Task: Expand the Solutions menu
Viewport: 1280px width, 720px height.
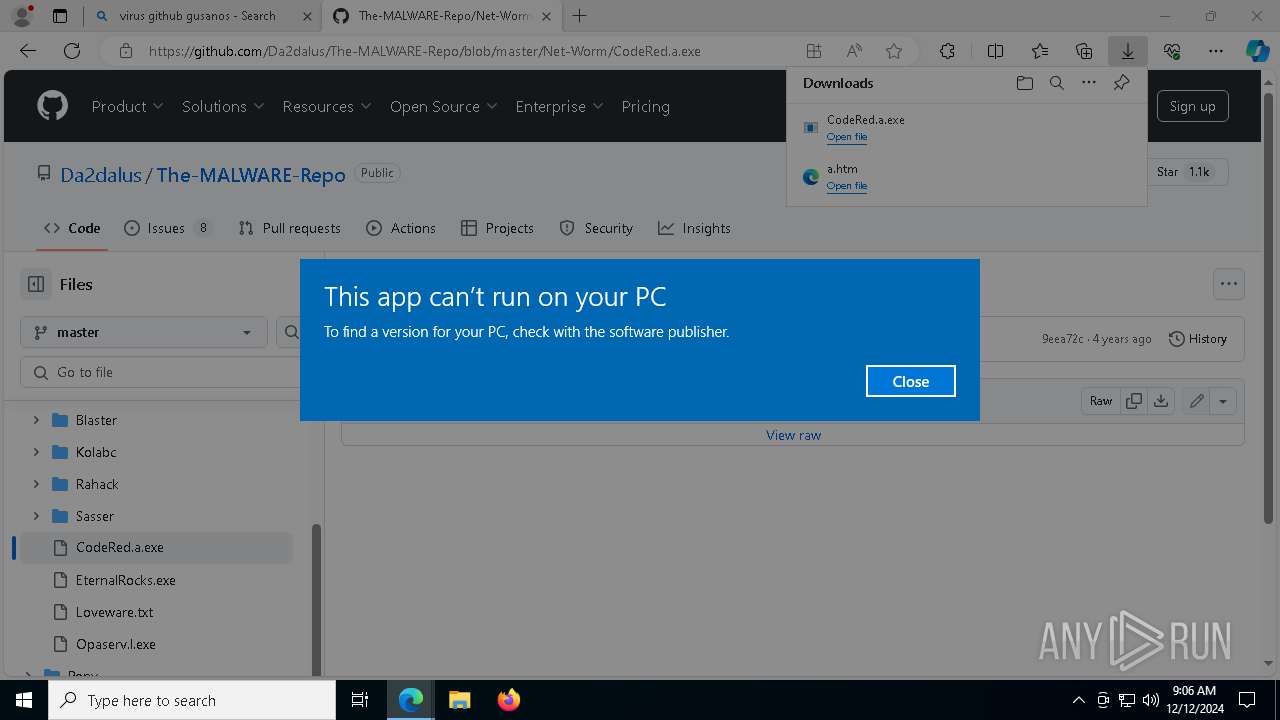Action: point(223,106)
